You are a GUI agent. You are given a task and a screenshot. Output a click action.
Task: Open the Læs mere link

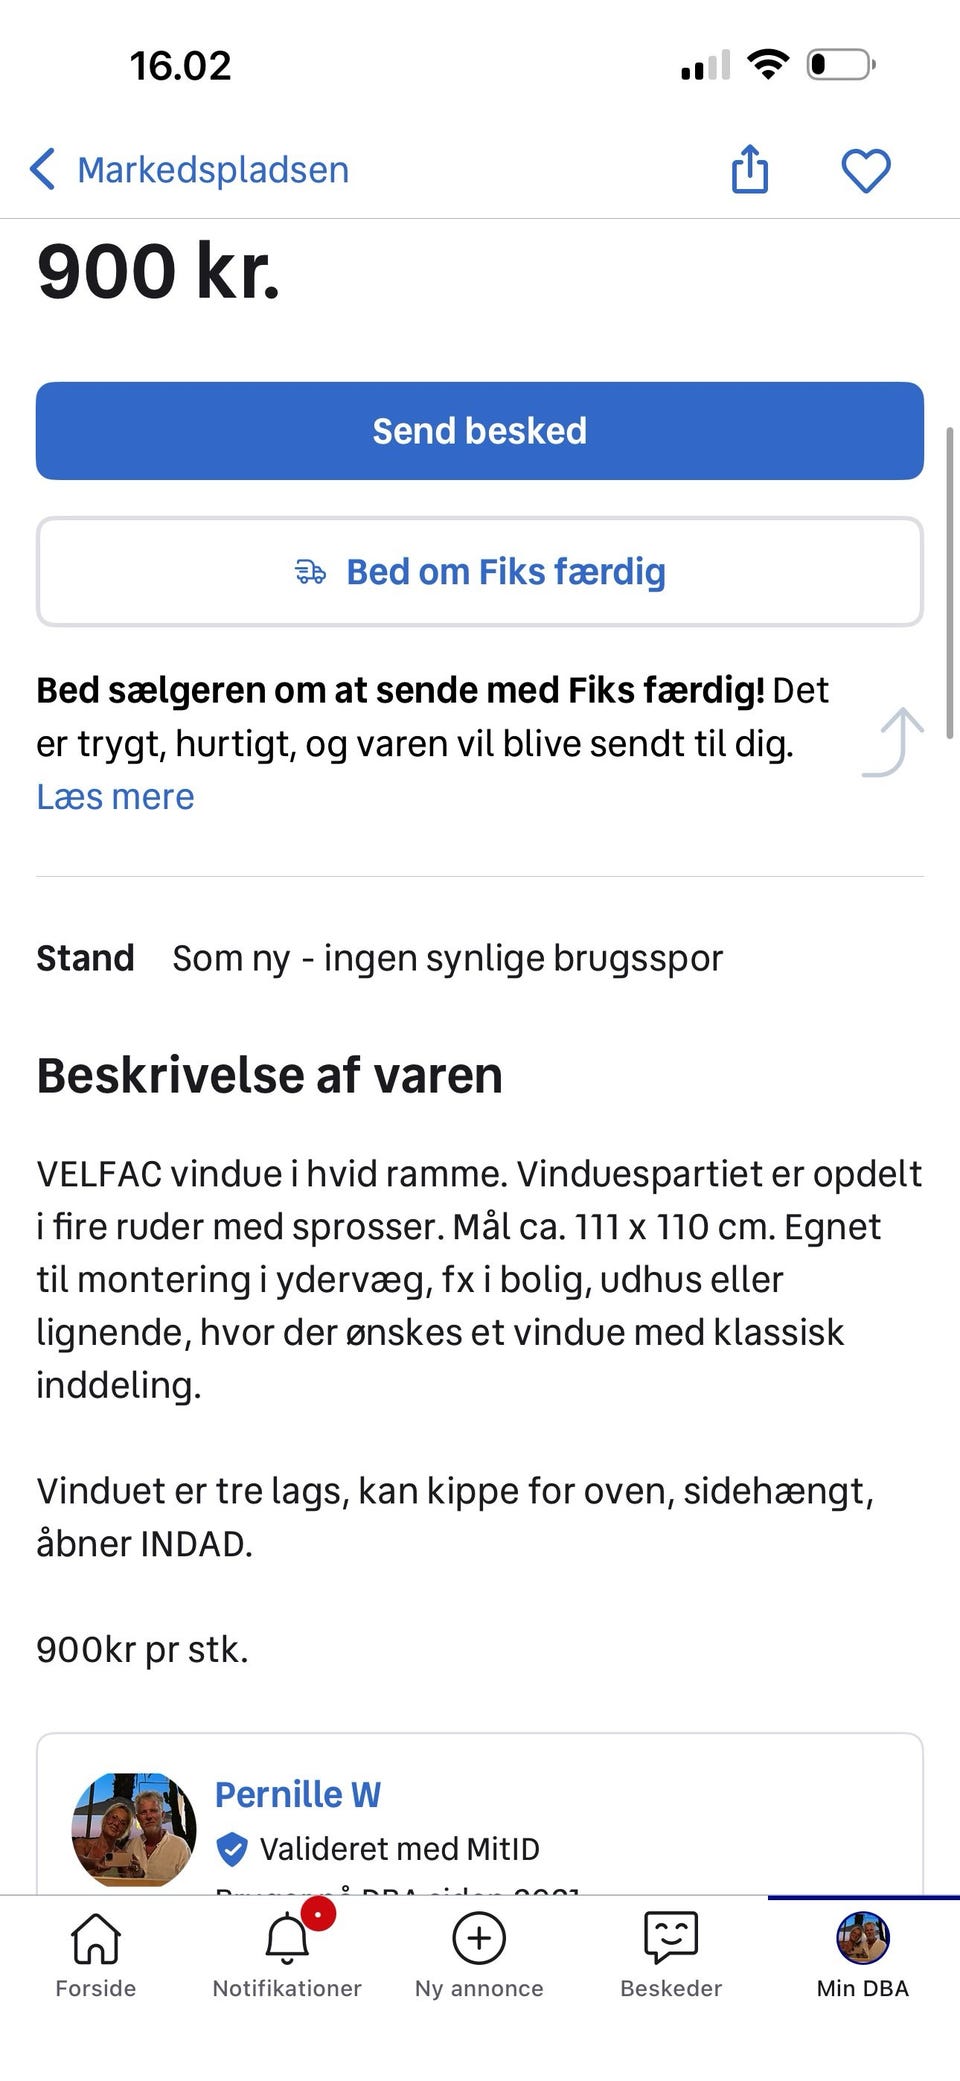[115, 797]
